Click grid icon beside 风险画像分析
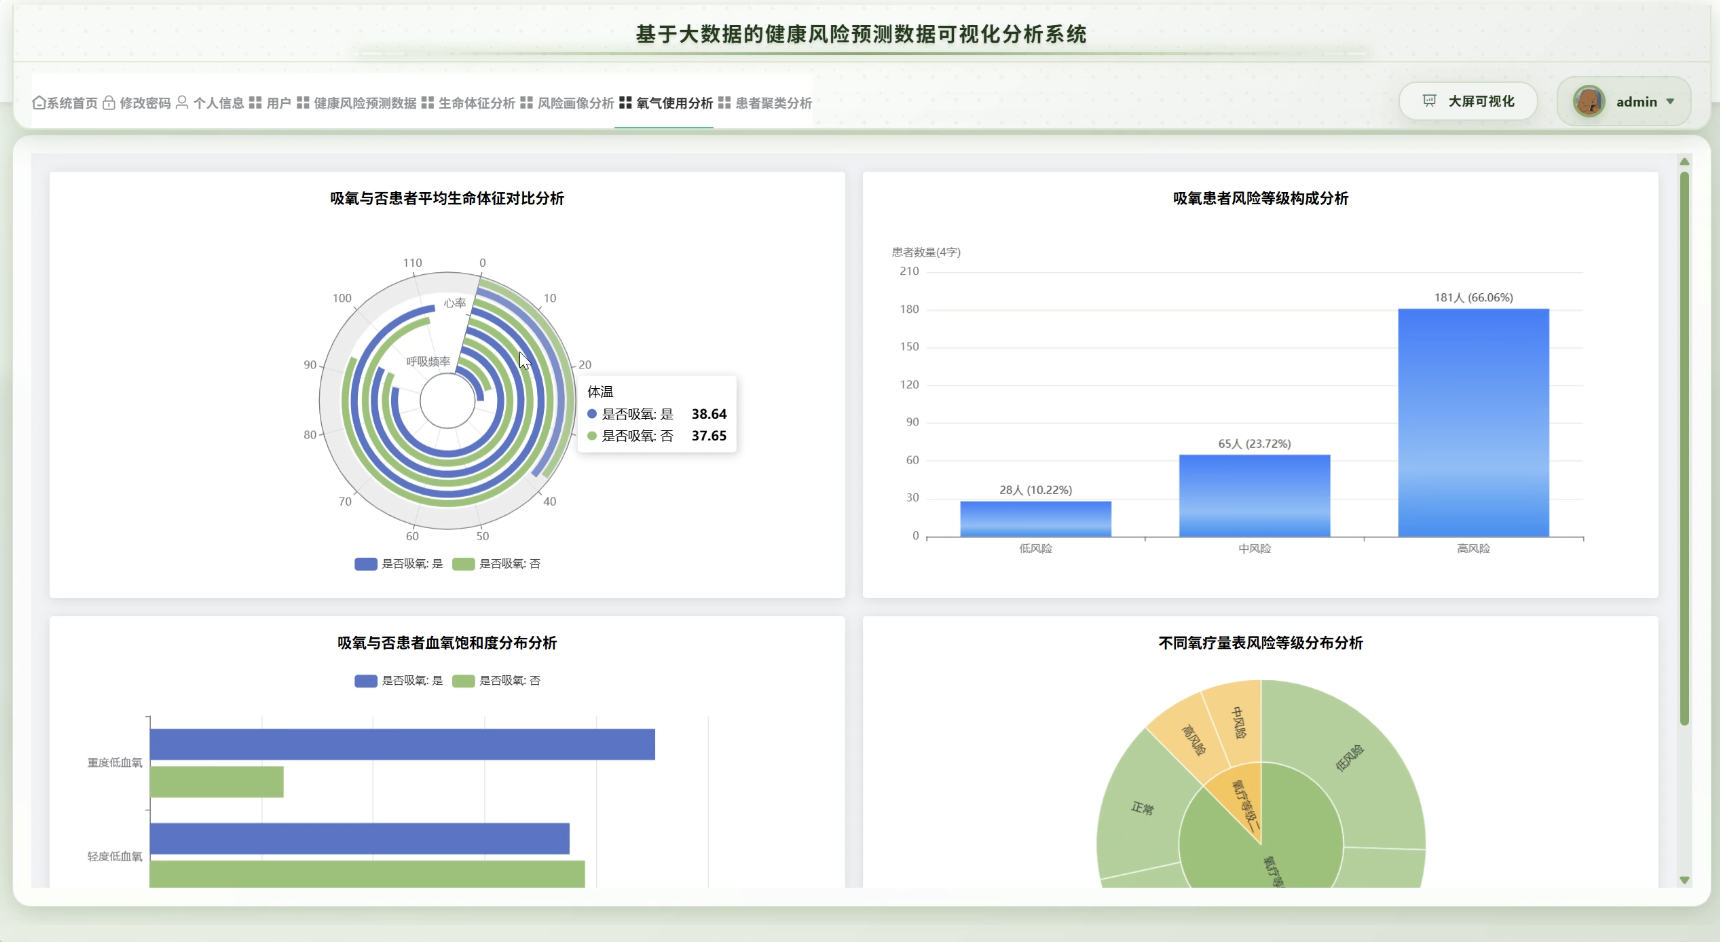Viewport: 1720px width, 942px height. 527,103
